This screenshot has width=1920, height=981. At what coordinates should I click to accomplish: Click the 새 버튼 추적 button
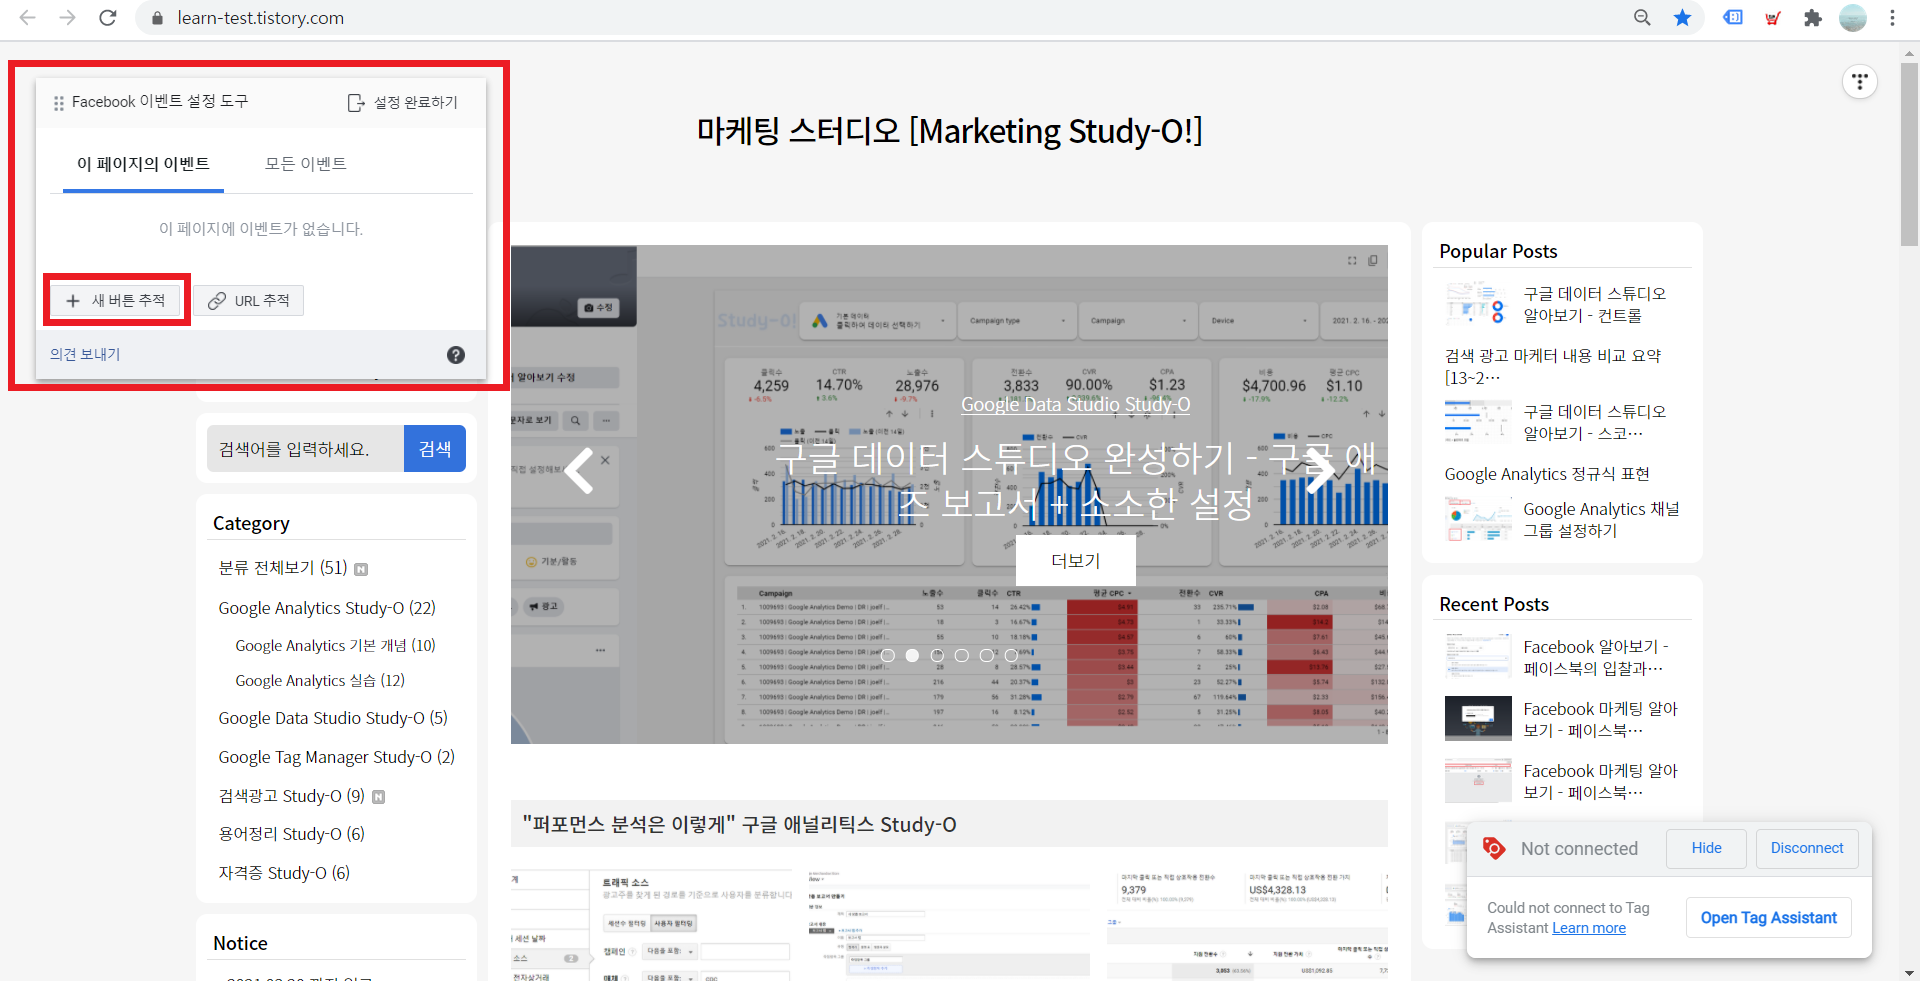116,301
